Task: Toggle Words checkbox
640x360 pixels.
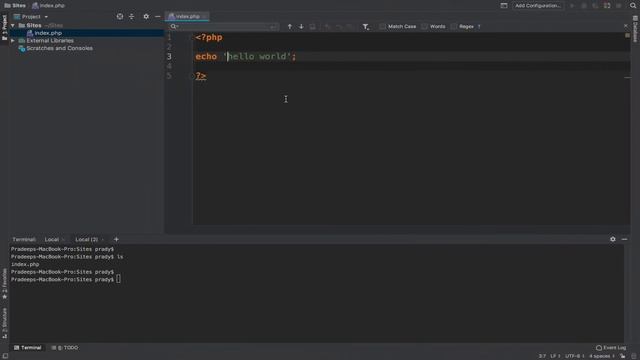Action: (424, 27)
